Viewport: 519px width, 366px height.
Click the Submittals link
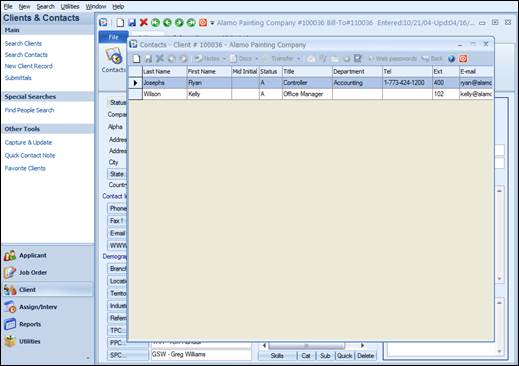point(18,78)
